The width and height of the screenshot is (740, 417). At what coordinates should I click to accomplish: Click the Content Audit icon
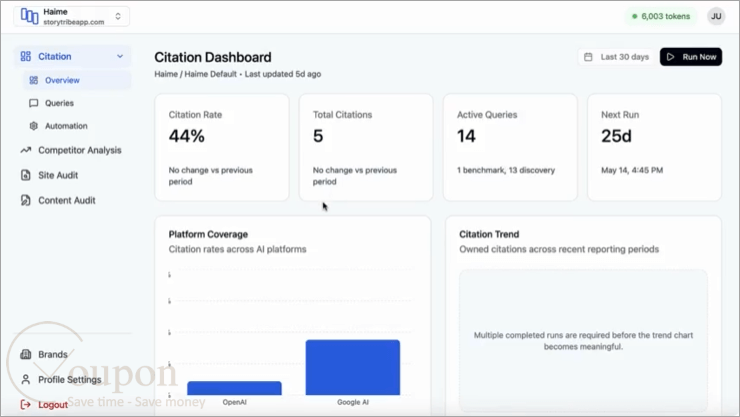coord(25,200)
